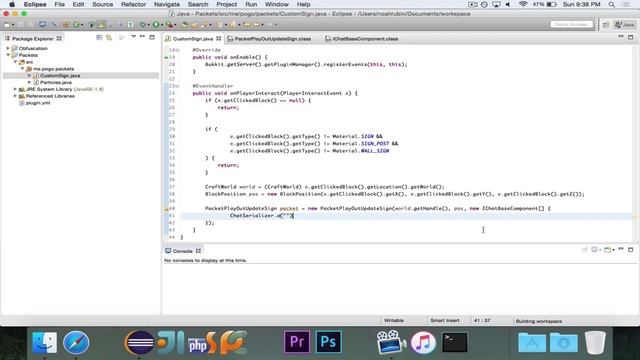Minimize the Console view
Screen dimensions: 640x360
(621, 249)
